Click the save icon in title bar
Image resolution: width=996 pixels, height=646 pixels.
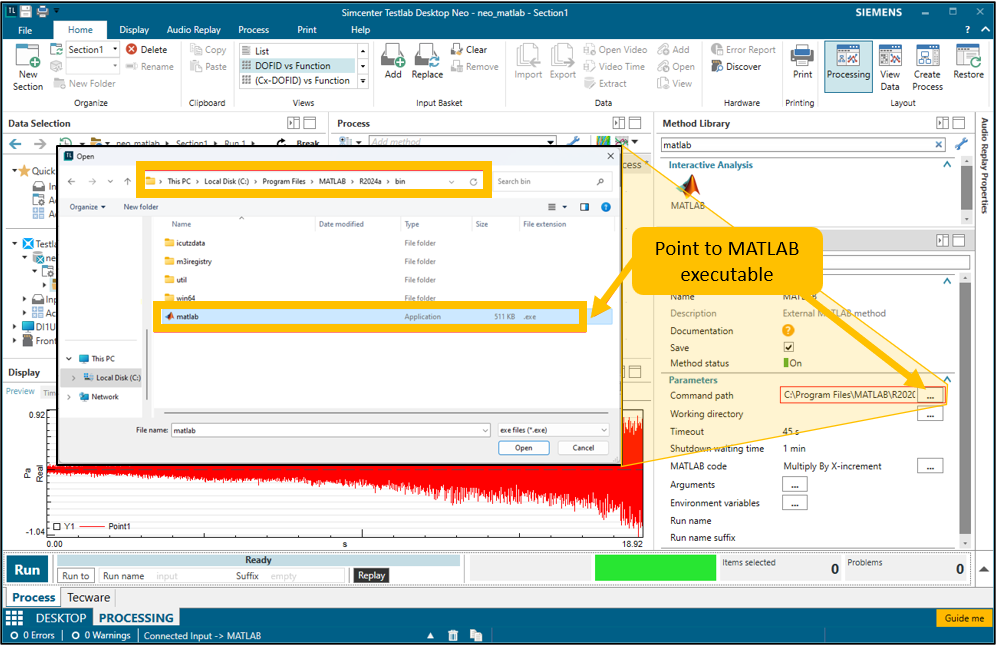pos(26,11)
